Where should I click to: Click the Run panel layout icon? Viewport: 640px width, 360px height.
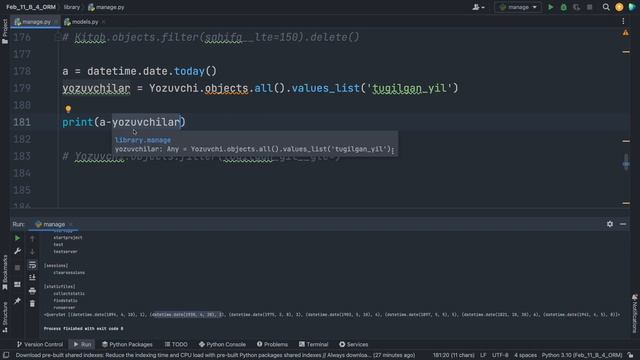17,284
